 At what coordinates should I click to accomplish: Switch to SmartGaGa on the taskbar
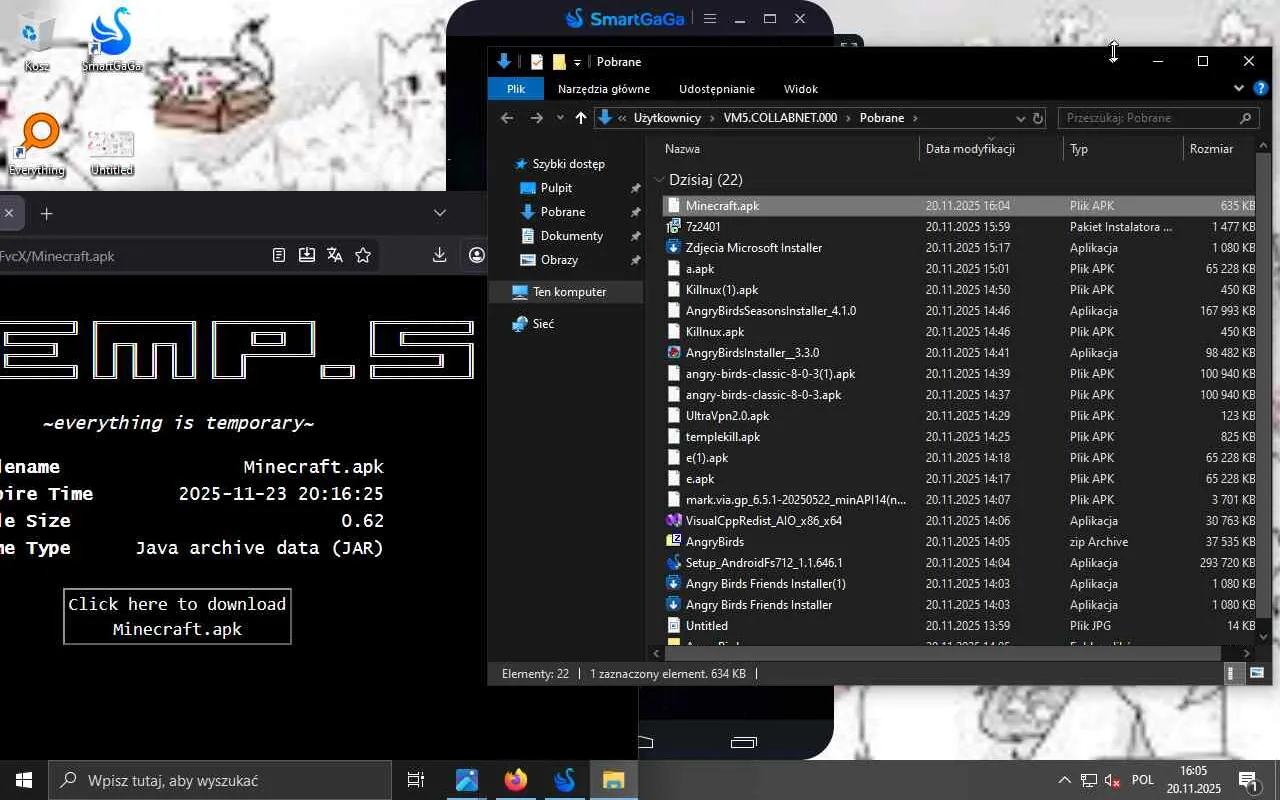(x=565, y=780)
